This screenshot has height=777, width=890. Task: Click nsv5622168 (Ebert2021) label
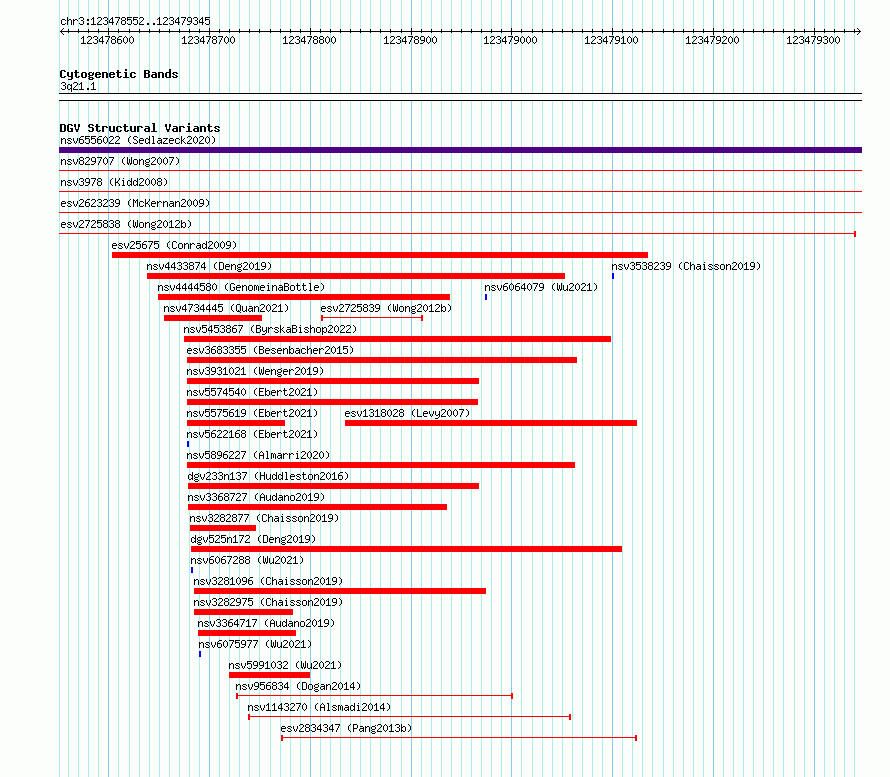pos(252,434)
